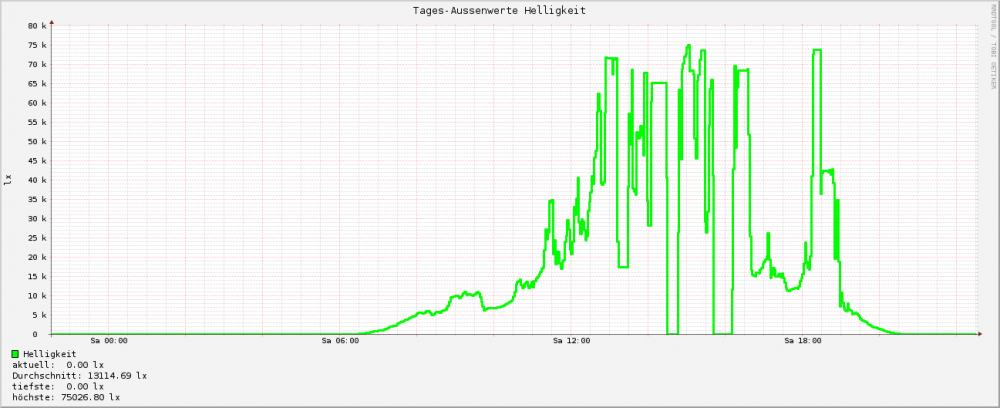1000x408 pixels.
Task: Select the Sa 00:00 x-axis label
Action: [109, 342]
